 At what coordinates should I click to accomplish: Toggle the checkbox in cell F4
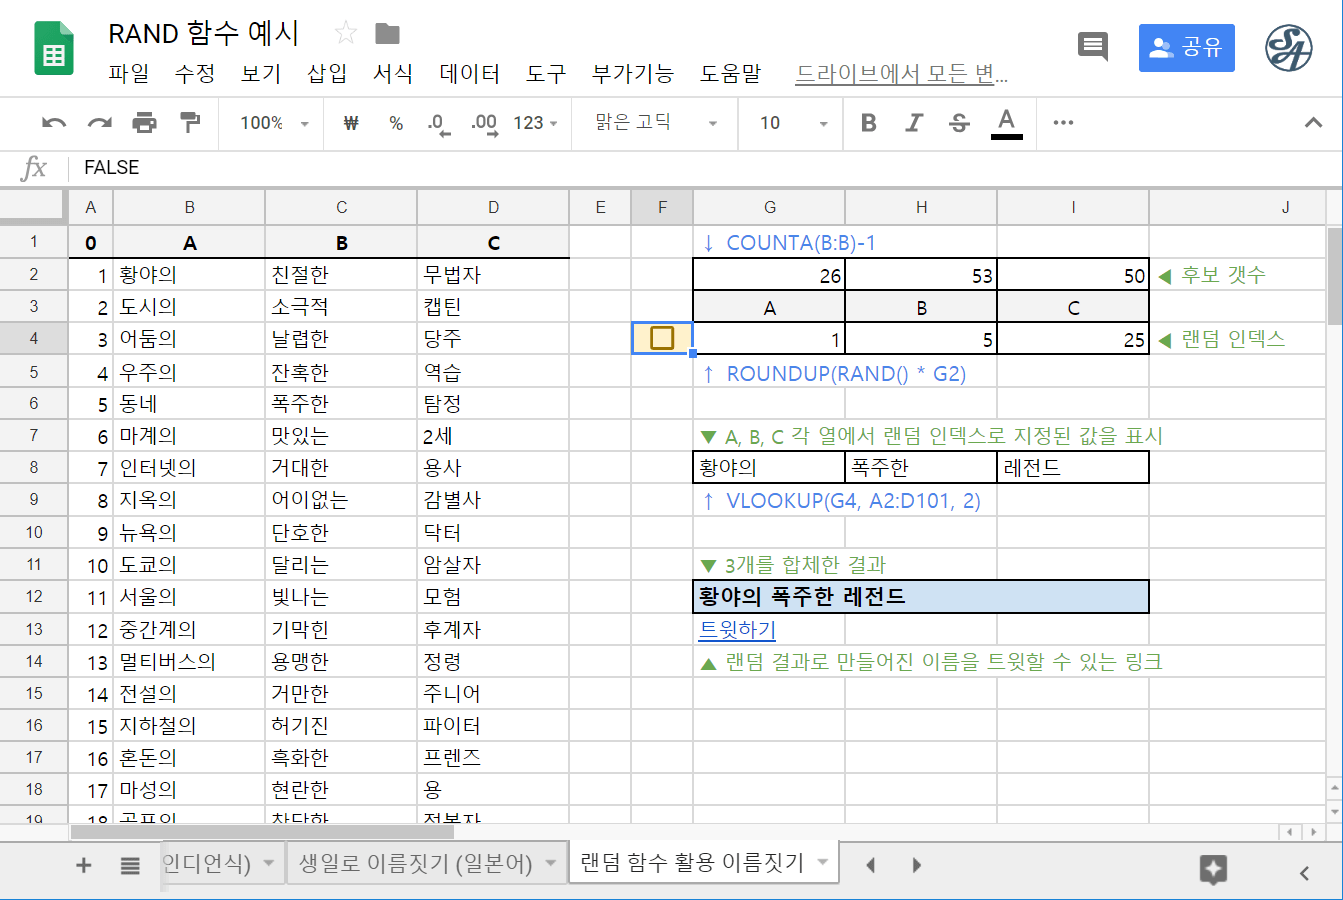point(662,338)
